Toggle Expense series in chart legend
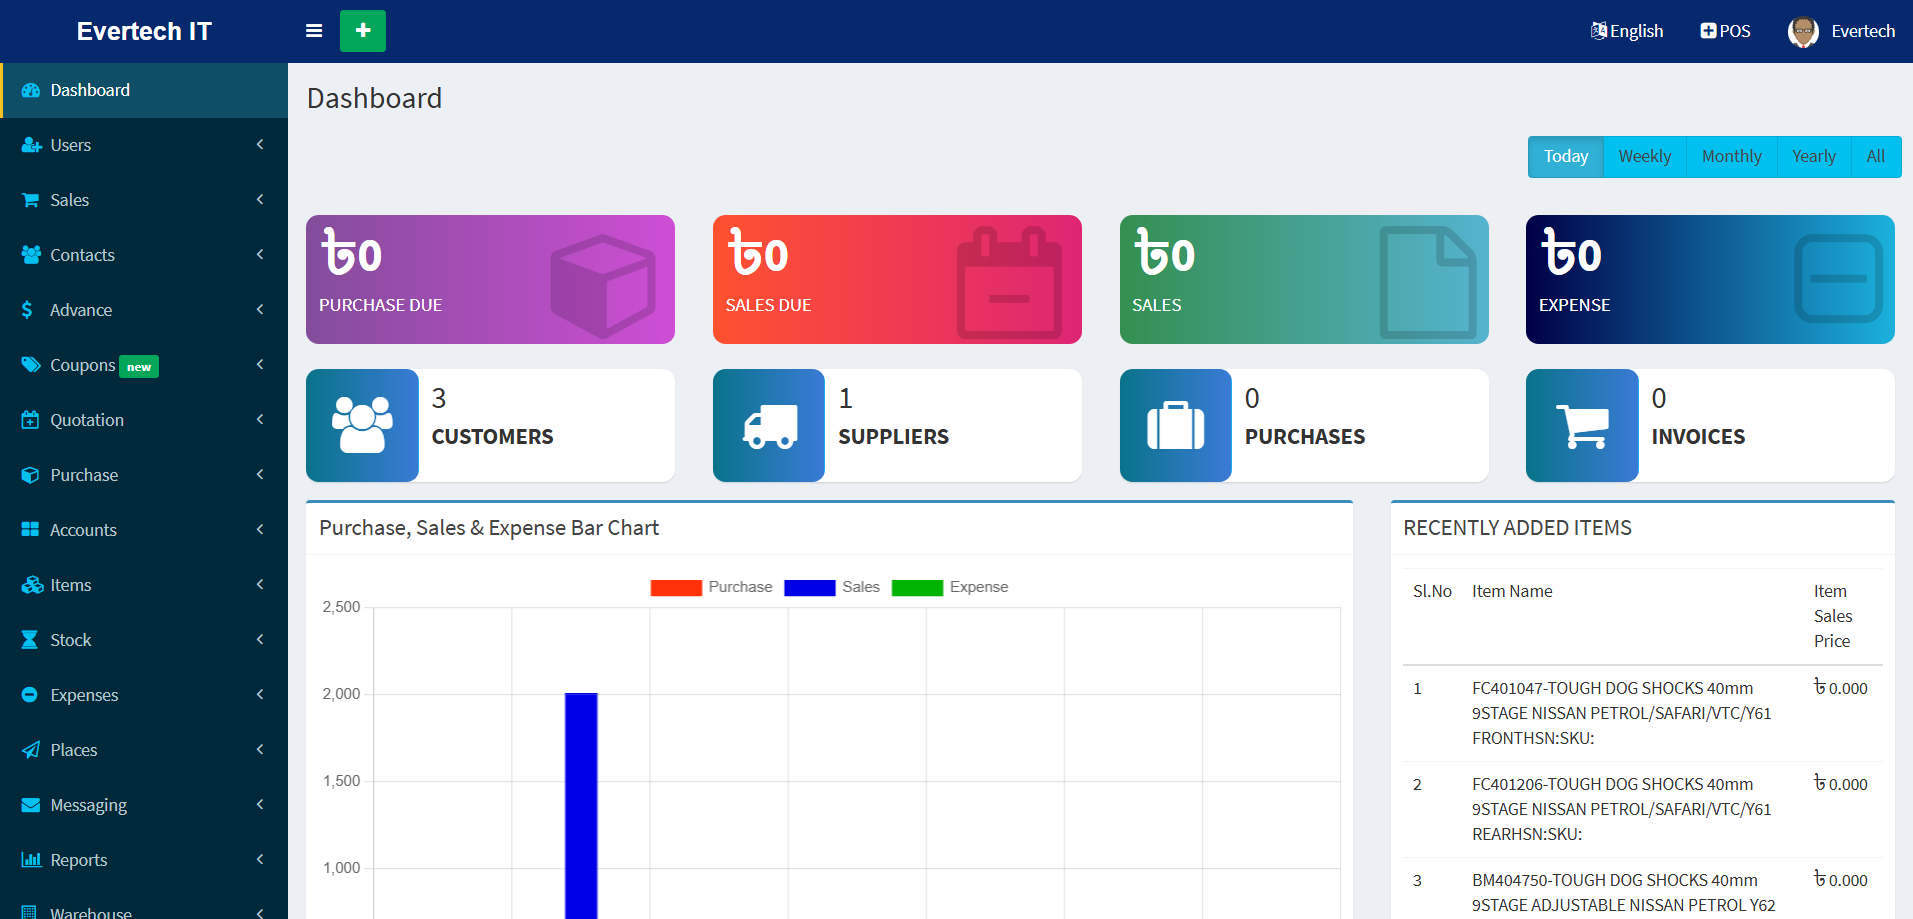Image resolution: width=1913 pixels, height=919 pixels. click(x=917, y=588)
